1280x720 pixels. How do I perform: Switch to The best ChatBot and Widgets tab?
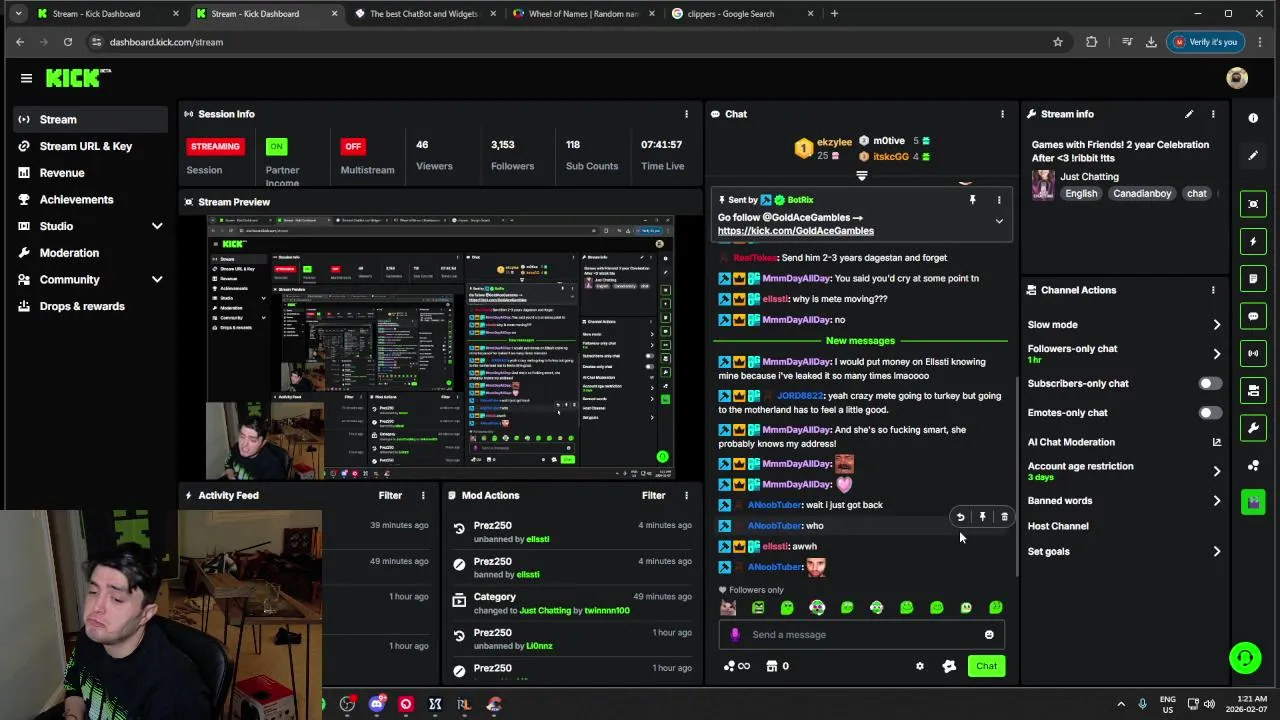[424, 14]
